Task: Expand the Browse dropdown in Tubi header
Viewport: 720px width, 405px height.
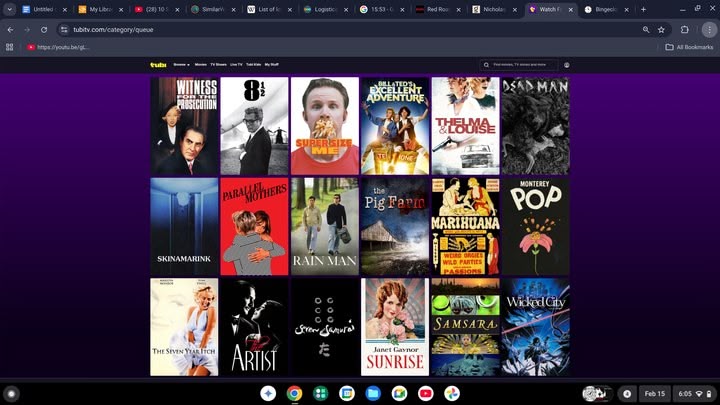Action: (x=181, y=64)
